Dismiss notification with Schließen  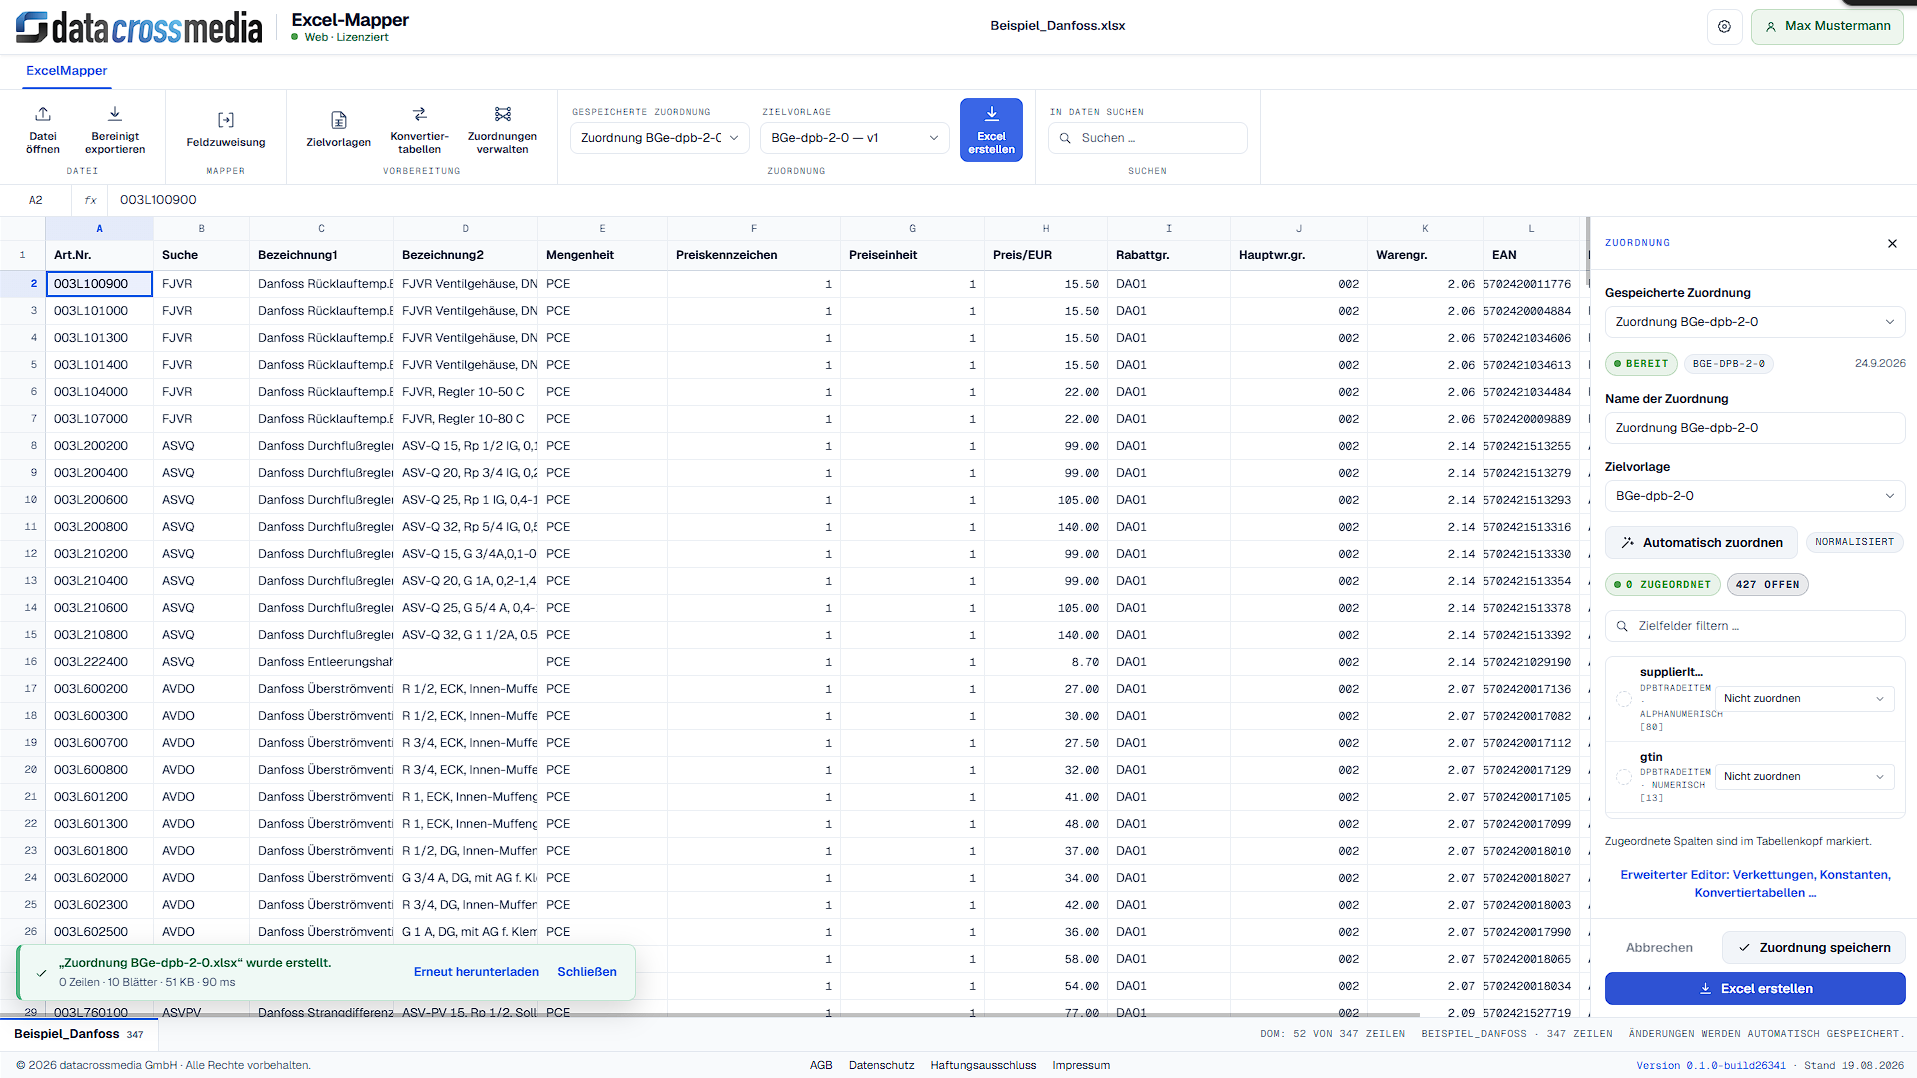point(587,972)
